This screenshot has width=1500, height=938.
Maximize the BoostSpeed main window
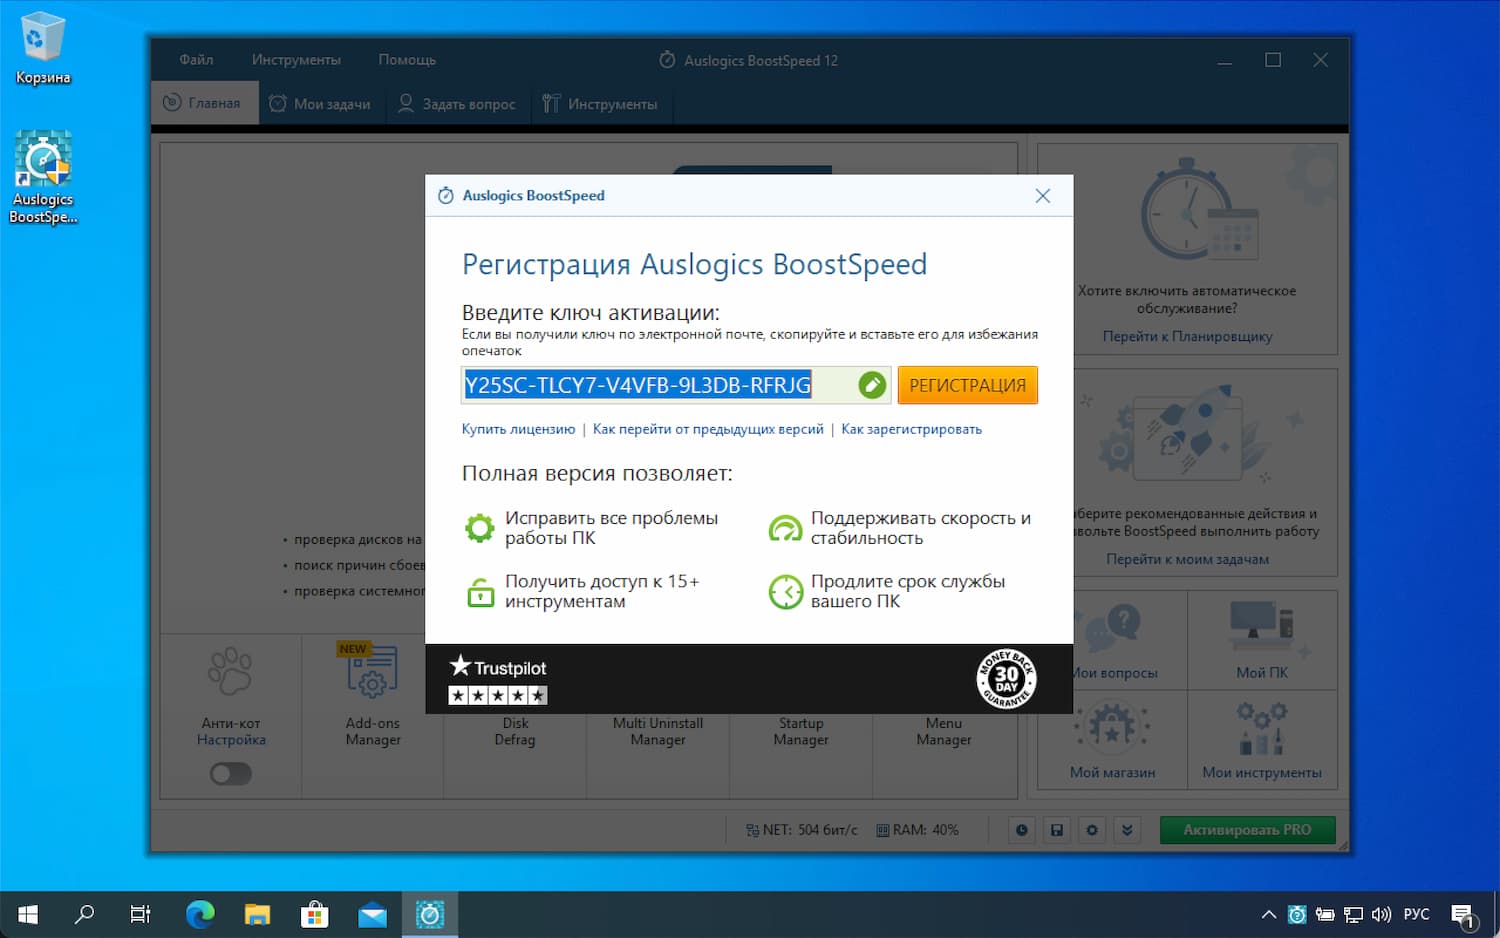pos(1273,60)
